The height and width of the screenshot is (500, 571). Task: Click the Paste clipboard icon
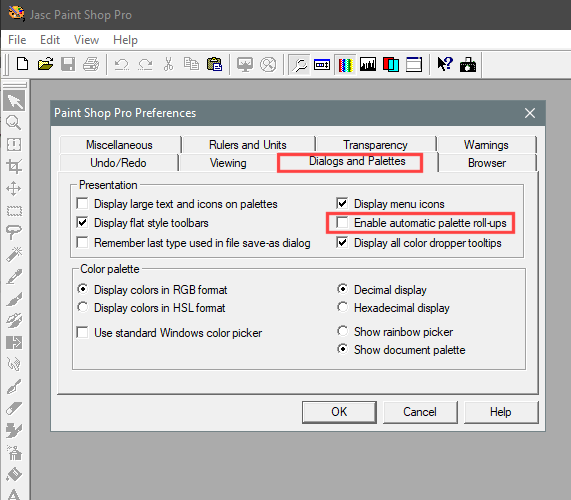[x=214, y=64]
